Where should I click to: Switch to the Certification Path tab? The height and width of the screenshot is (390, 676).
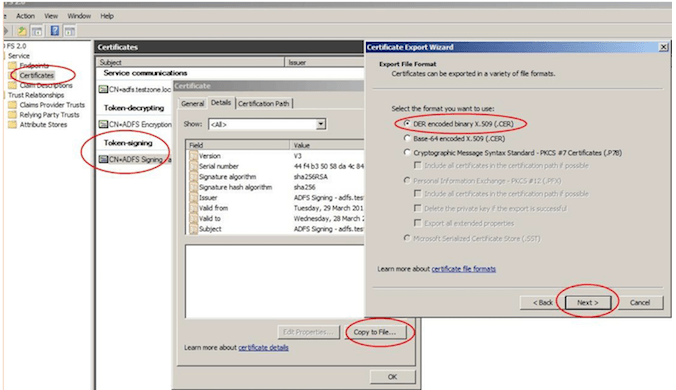click(x=264, y=103)
